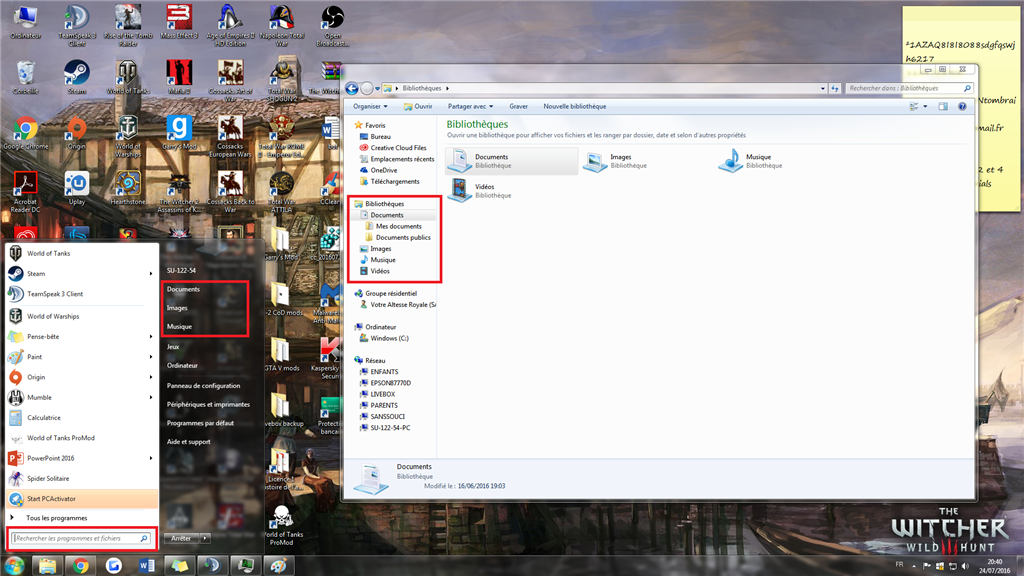Select the Rise of the Tomb Raider shortcut
This screenshot has width=1024, height=576.
[x=128, y=25]
